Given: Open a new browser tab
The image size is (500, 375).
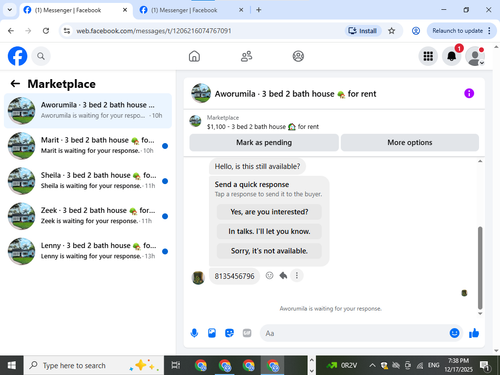Looking at the screenshot, I should click(x=258, y=10).
